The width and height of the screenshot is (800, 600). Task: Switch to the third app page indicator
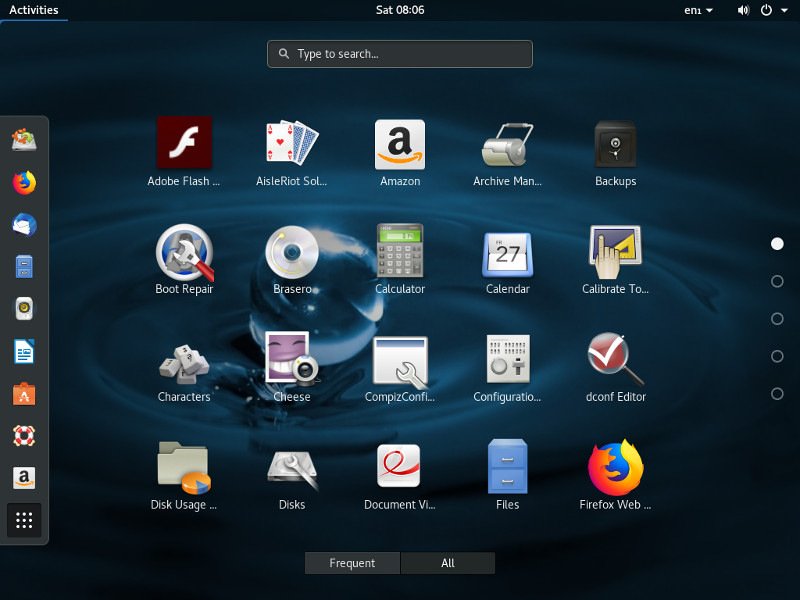coord(777,319)
